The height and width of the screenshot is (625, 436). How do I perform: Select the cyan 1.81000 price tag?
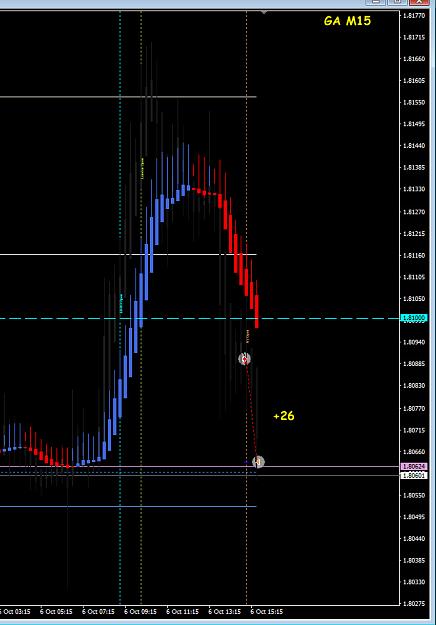[x=414, y=318]
